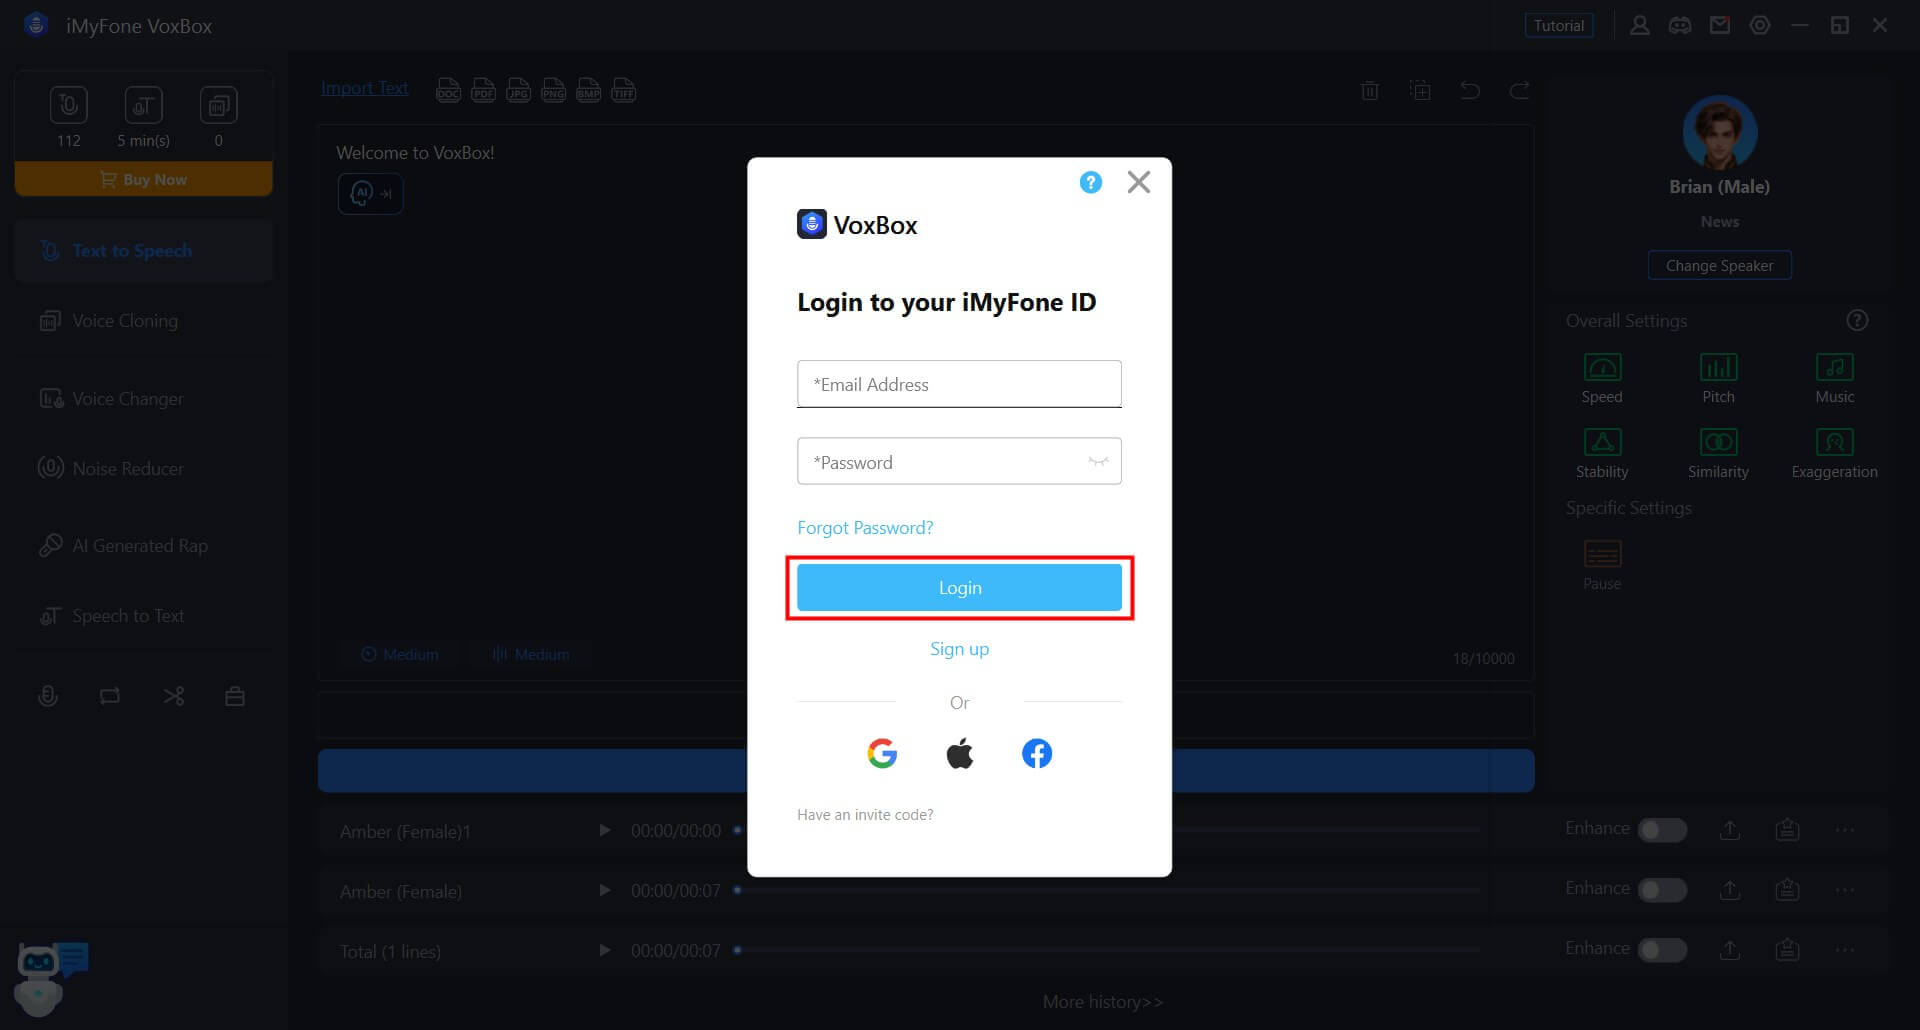Click the add block icon in editor toolbar
The image size is (1920, 1030).
point(1420,91)
